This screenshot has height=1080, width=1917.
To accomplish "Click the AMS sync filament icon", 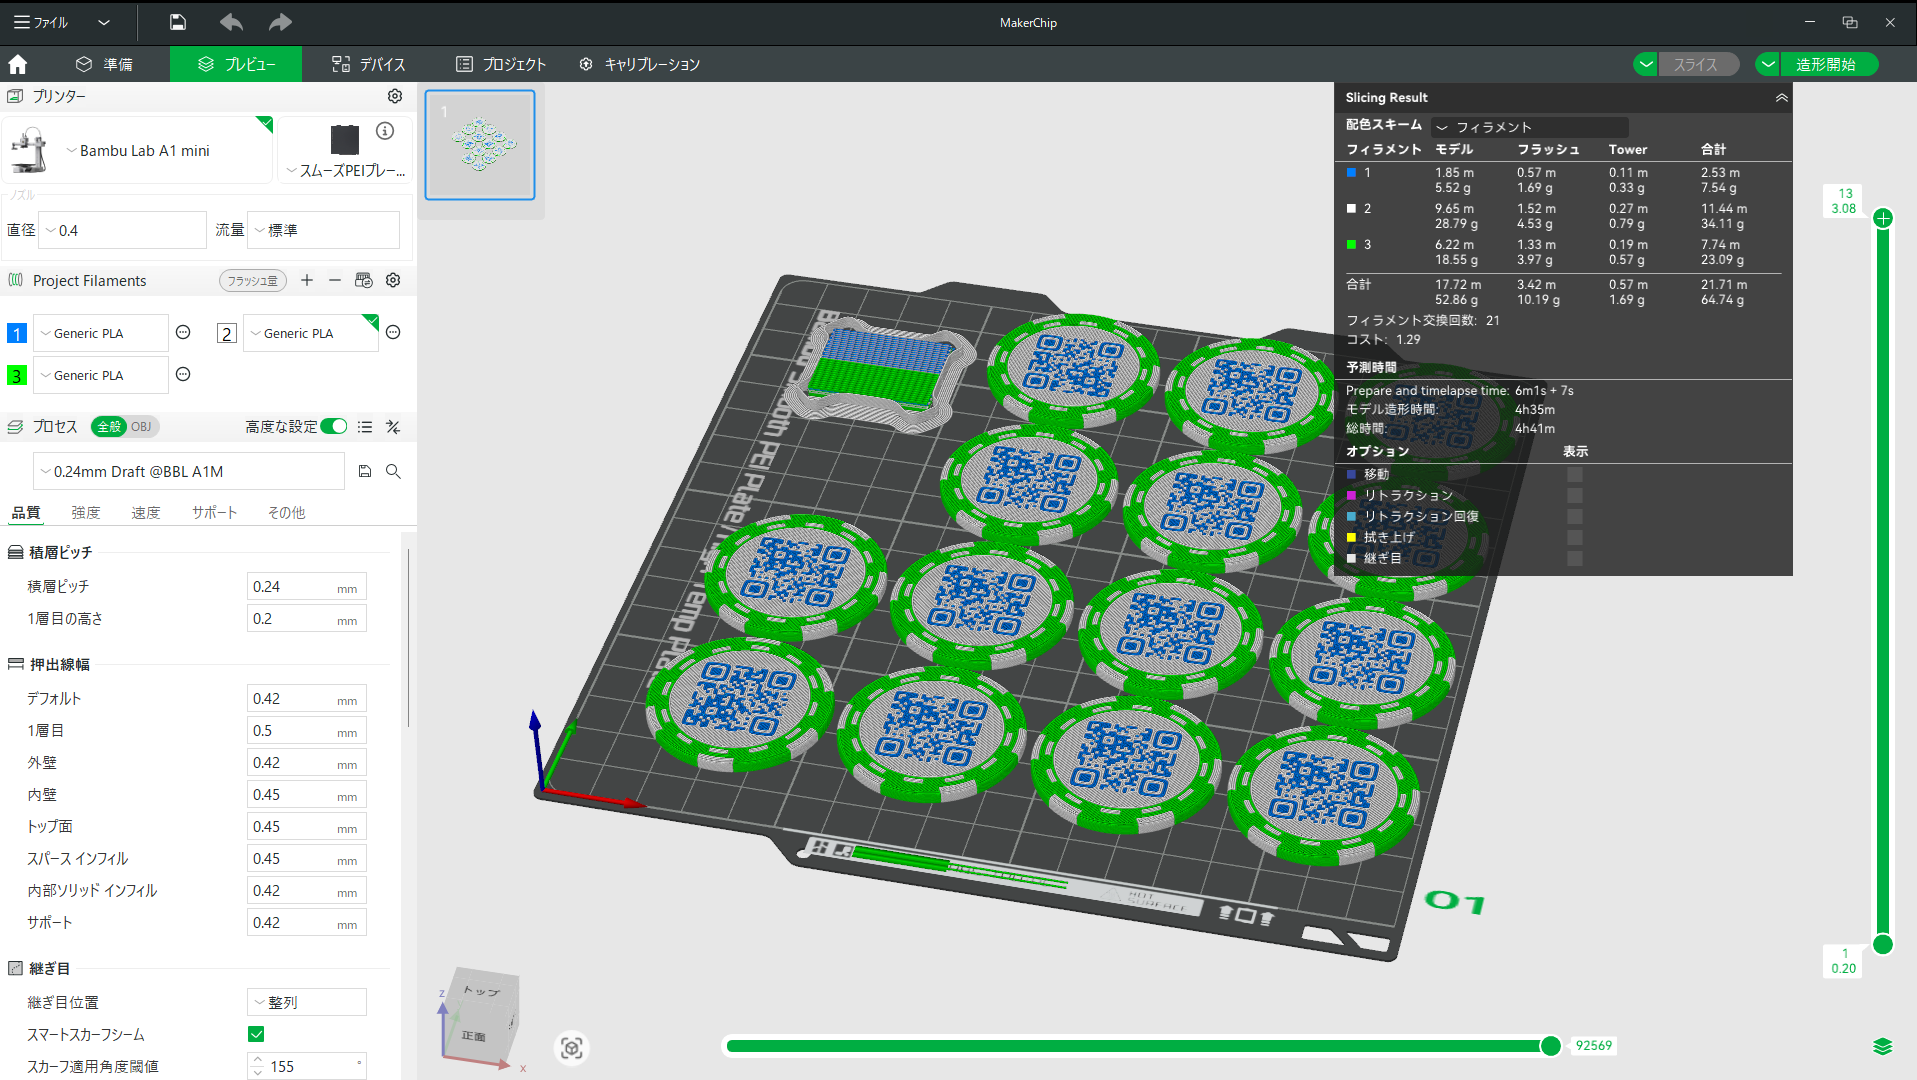I will 363,280.
